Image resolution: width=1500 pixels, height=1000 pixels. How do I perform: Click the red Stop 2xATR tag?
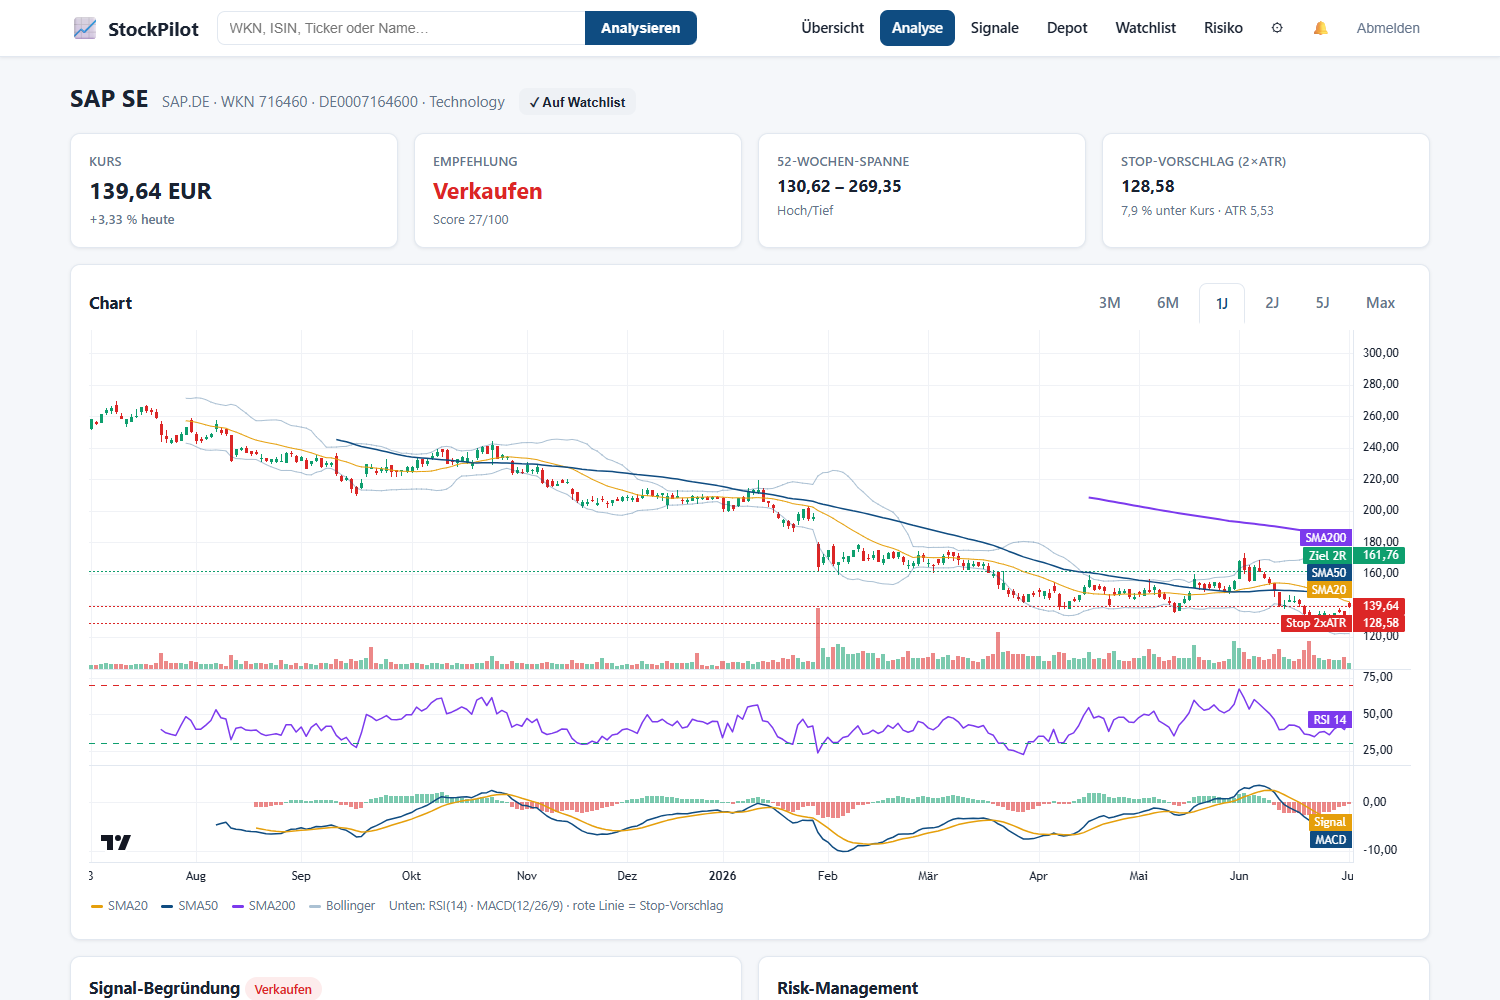tap(1316, 623)
